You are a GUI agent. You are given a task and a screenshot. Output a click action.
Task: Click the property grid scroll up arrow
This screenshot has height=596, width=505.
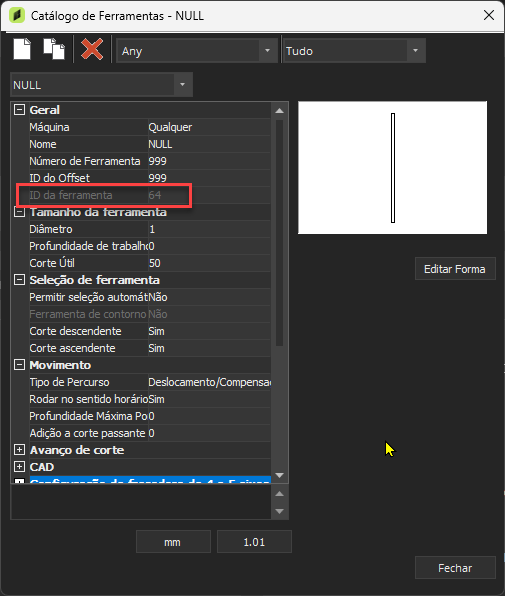(280, 111)
